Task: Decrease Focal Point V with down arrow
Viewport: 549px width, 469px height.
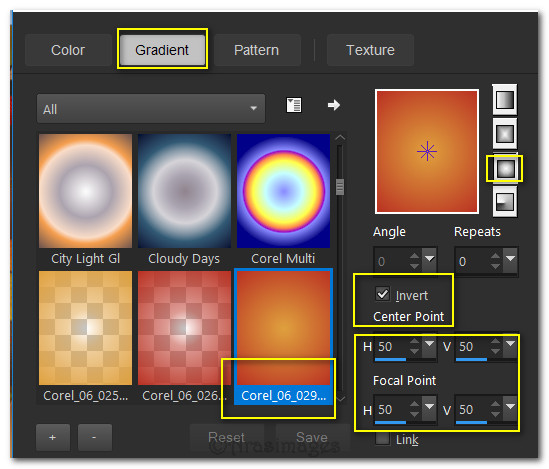Action: (495, 414)
